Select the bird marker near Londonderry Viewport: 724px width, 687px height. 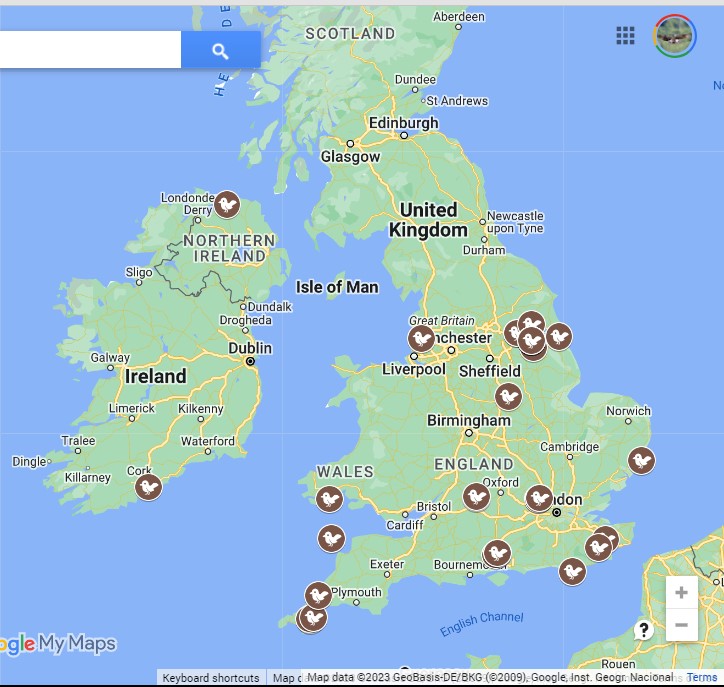click(x=227, y=205)
